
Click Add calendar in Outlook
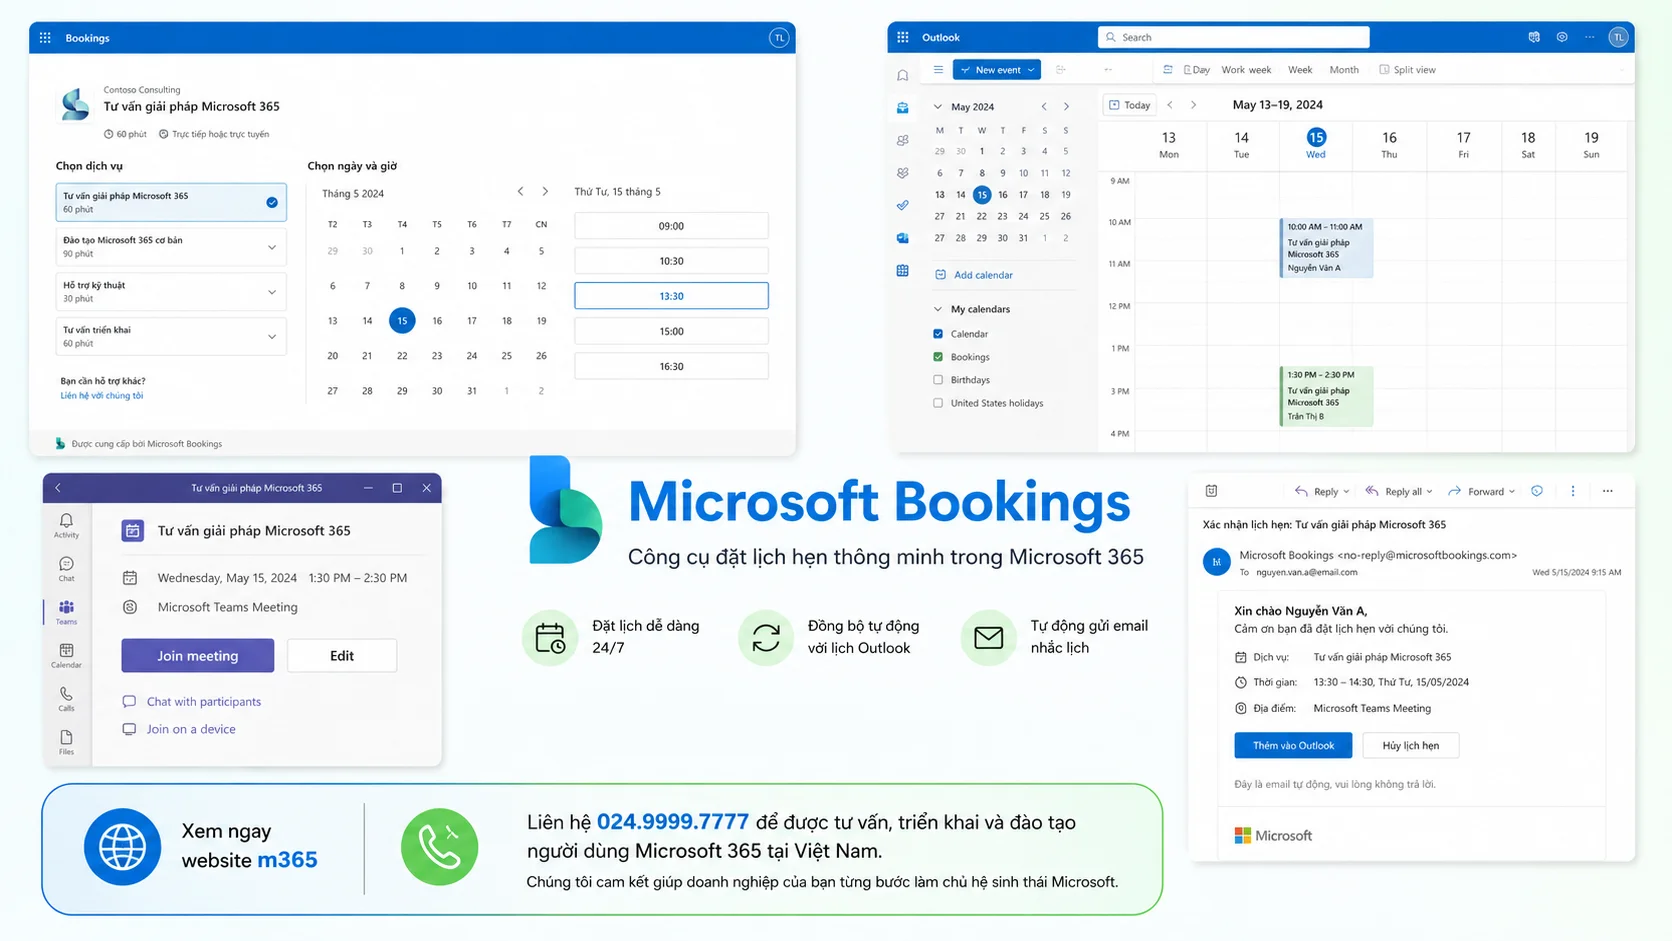[974, 275]
